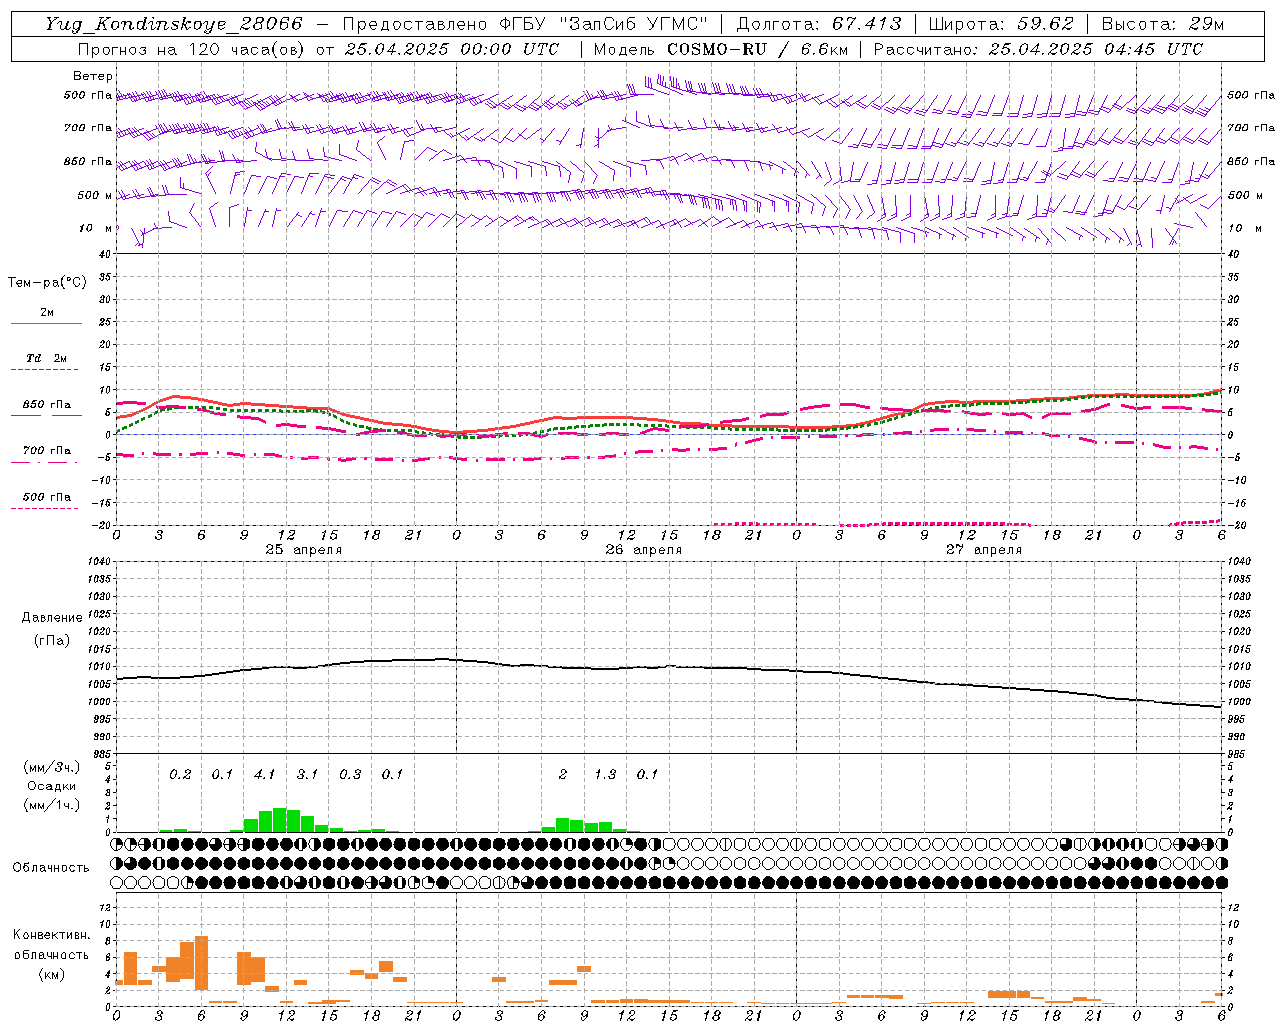Click the 'Высота: 29м' header entry
The height and width of the screenshot is (1024, 1280).
[x=1162, y=24]
